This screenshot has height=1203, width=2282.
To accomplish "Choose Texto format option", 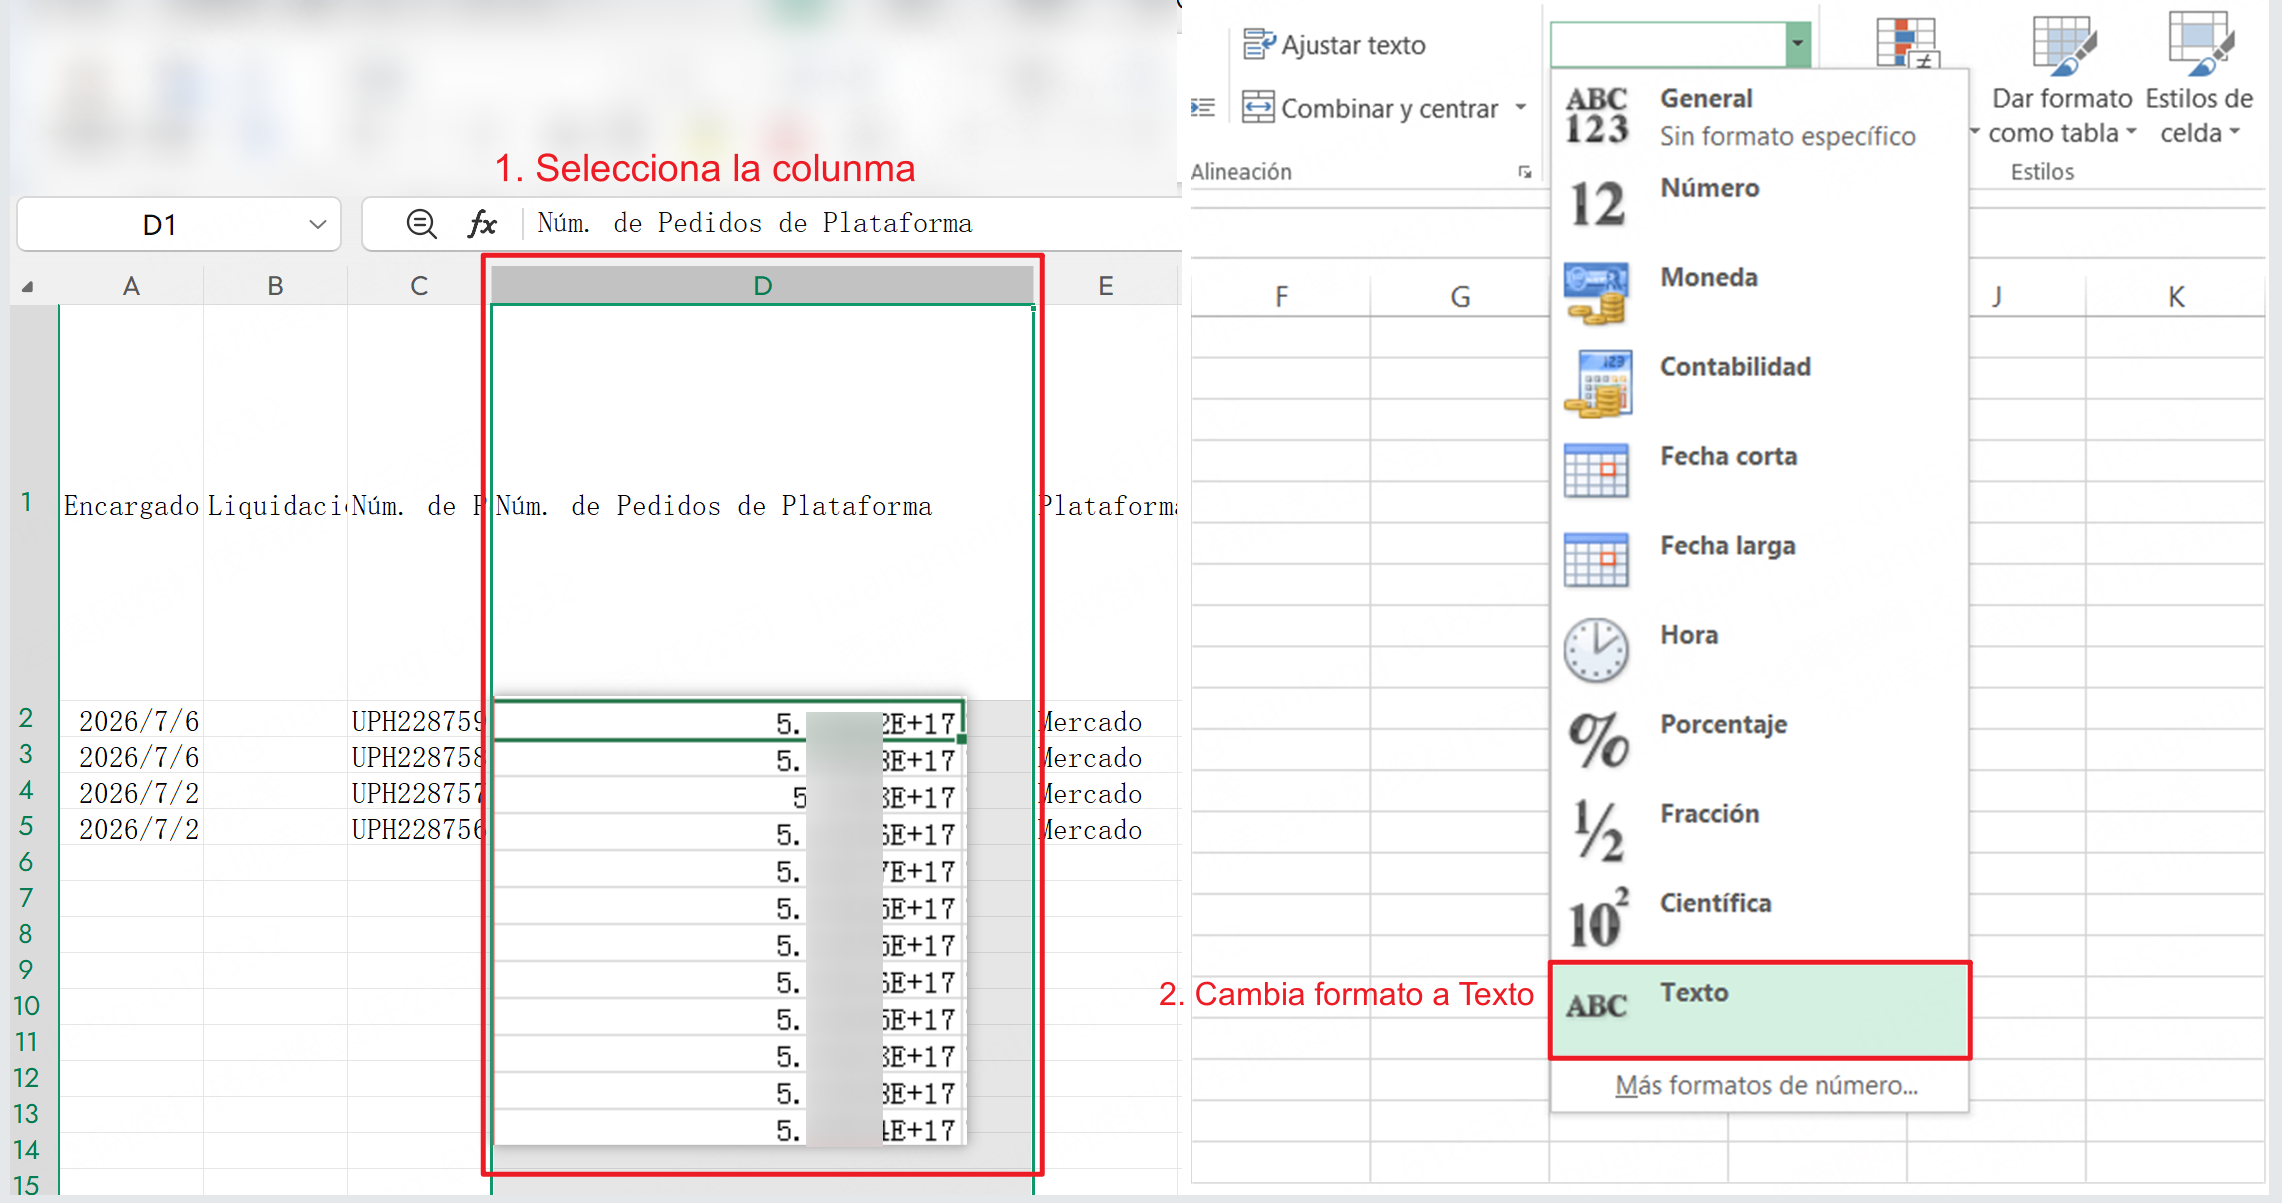I will 1760,1010.
